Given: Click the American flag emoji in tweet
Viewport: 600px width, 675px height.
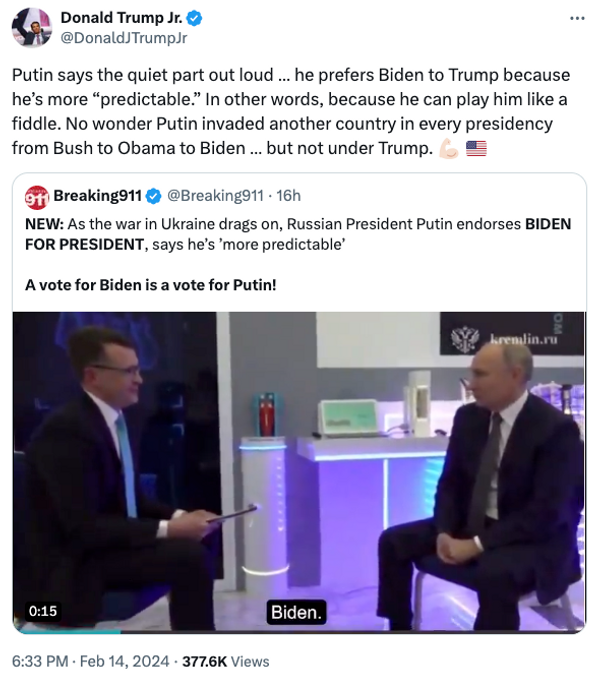Looking at the screenshot, I should (476, 149).
